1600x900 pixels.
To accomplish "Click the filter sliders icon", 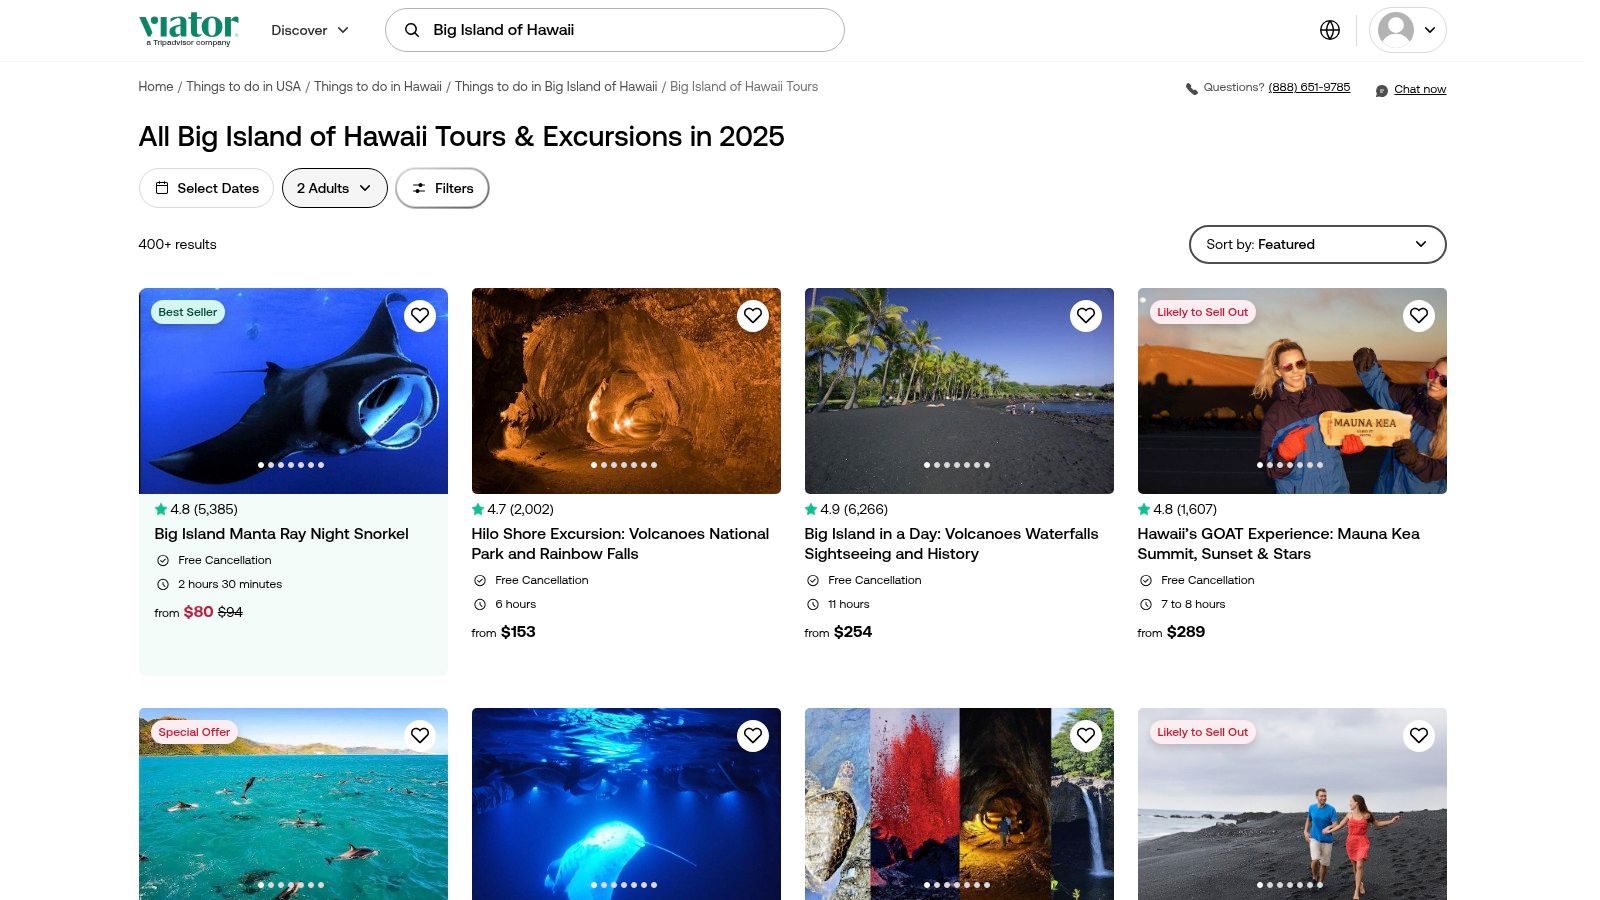I will pyautogui.click(x=419, y=188).
